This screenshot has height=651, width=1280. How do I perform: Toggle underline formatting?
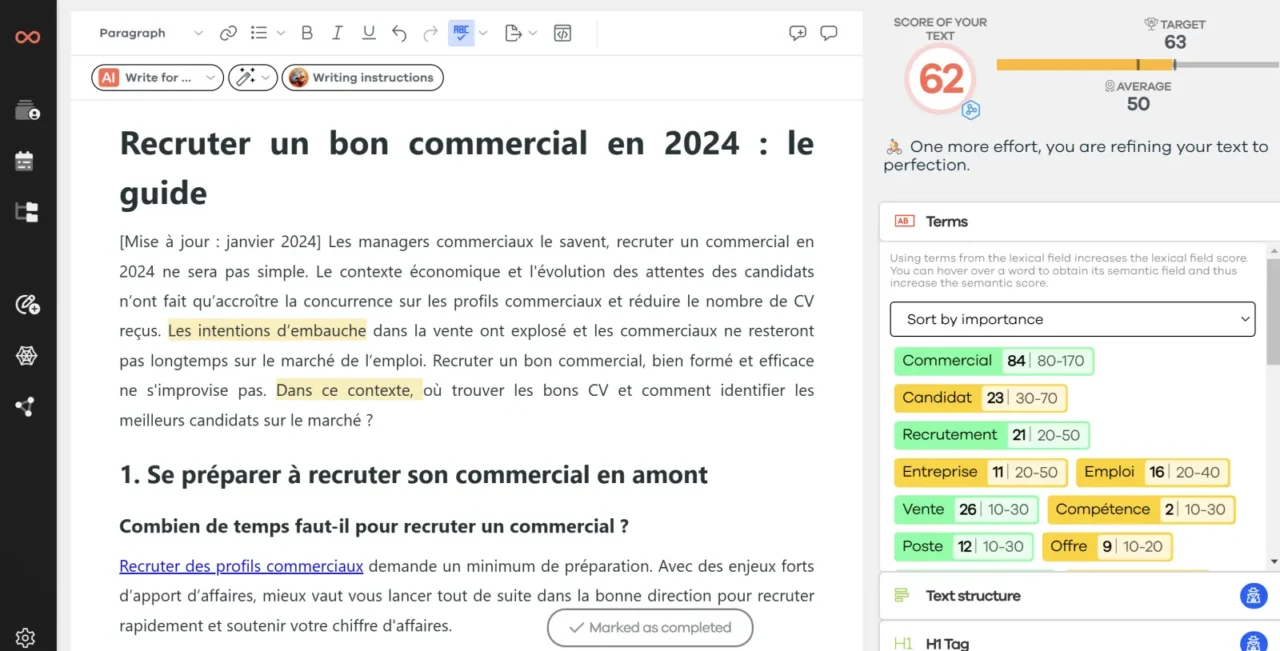click(x=368, y=33)
